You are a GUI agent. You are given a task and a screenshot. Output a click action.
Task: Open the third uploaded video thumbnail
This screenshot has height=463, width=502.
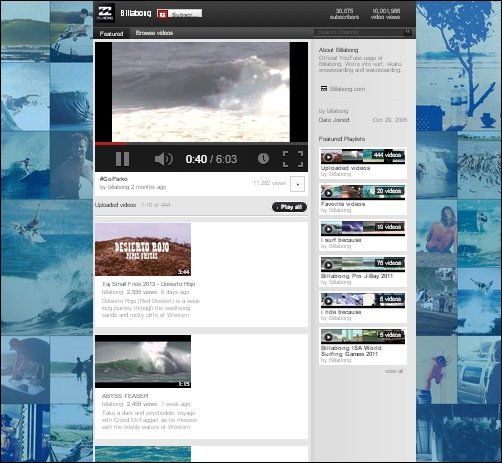tap(143, 454)
